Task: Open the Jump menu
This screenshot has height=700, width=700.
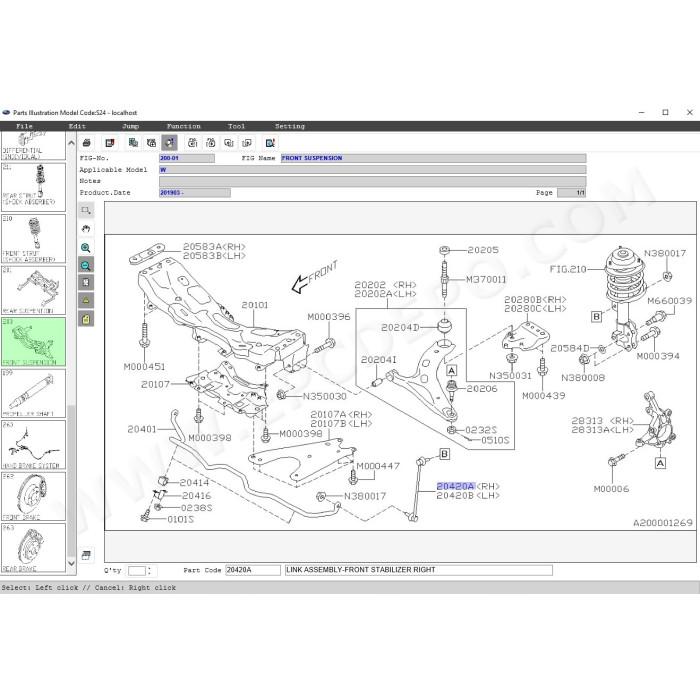Action: tap(130, 126)
